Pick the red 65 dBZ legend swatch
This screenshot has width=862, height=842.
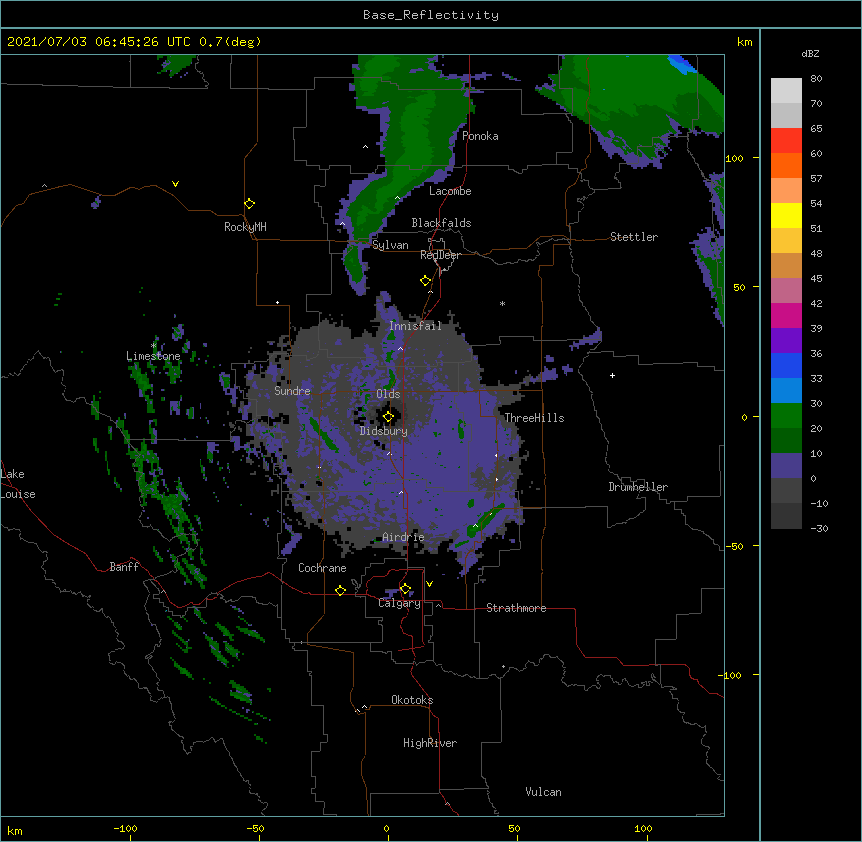pyautogui.click(x=786, y=140)
